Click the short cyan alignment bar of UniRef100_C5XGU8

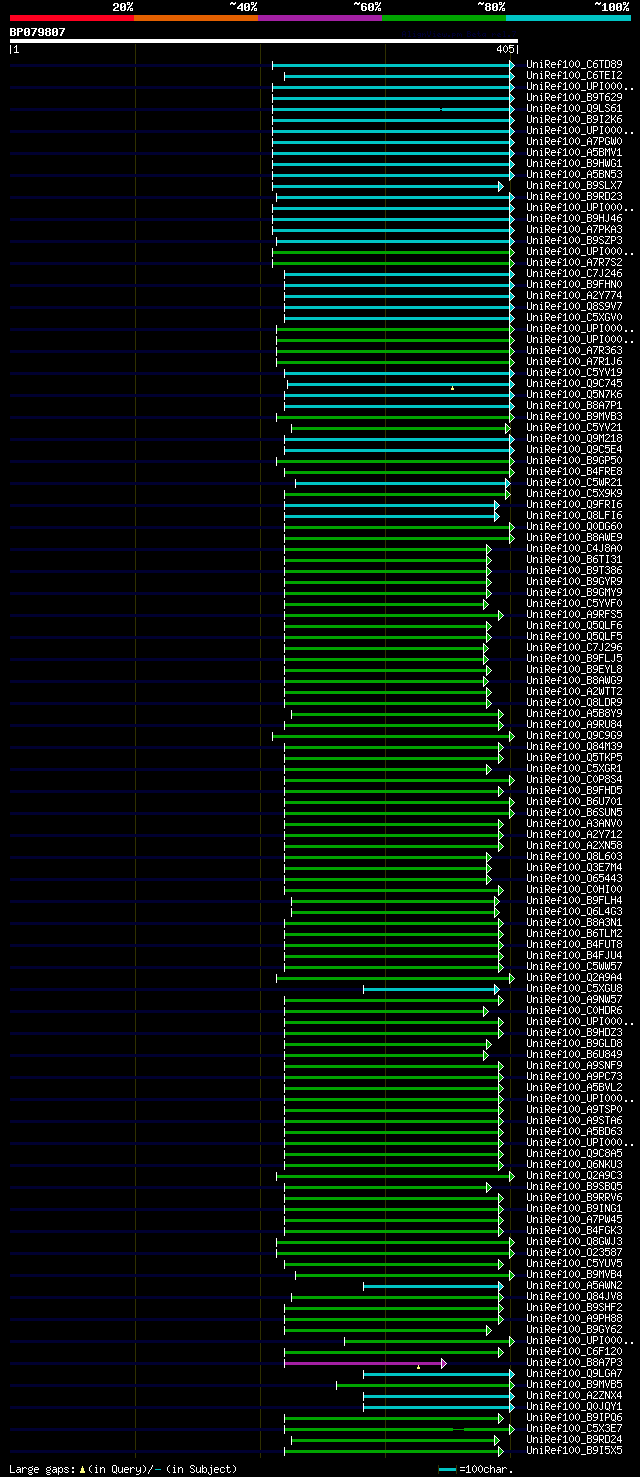tap(430, 988)
